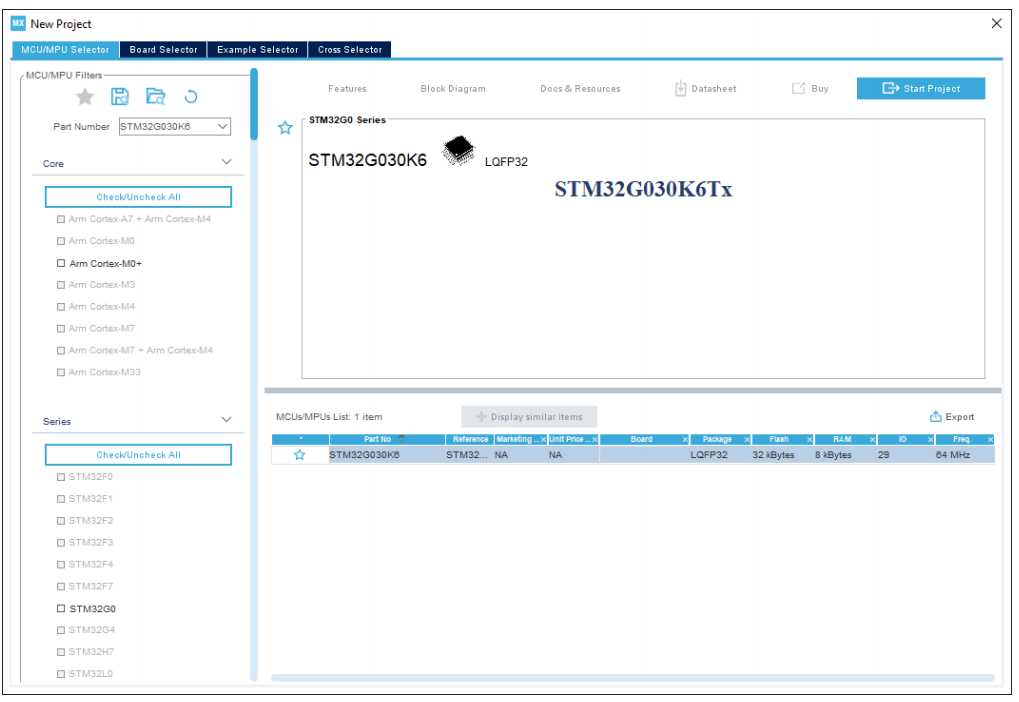Image resolution: width=1019 pixels, height=702 pixels.
Task: Collapse the Series filter section
Action: click(x=226, y=419)
